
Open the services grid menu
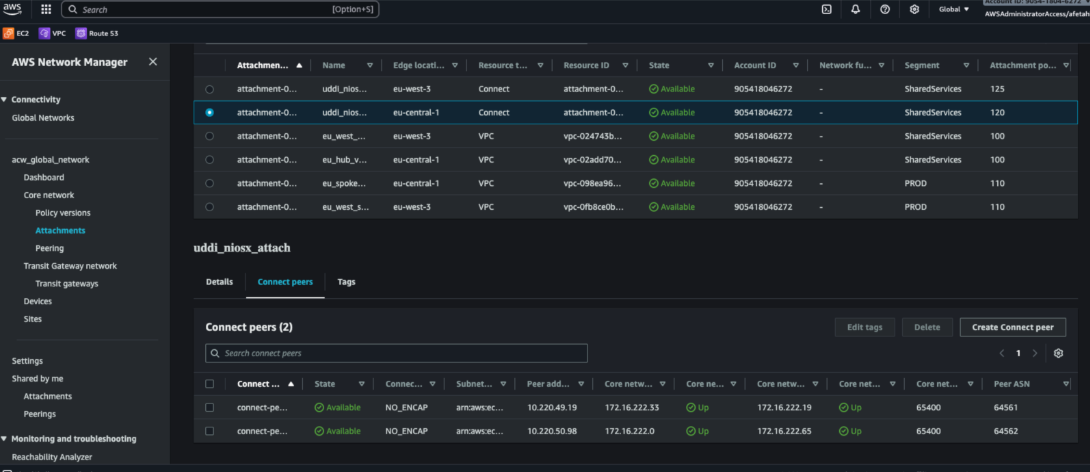[46, 10]
